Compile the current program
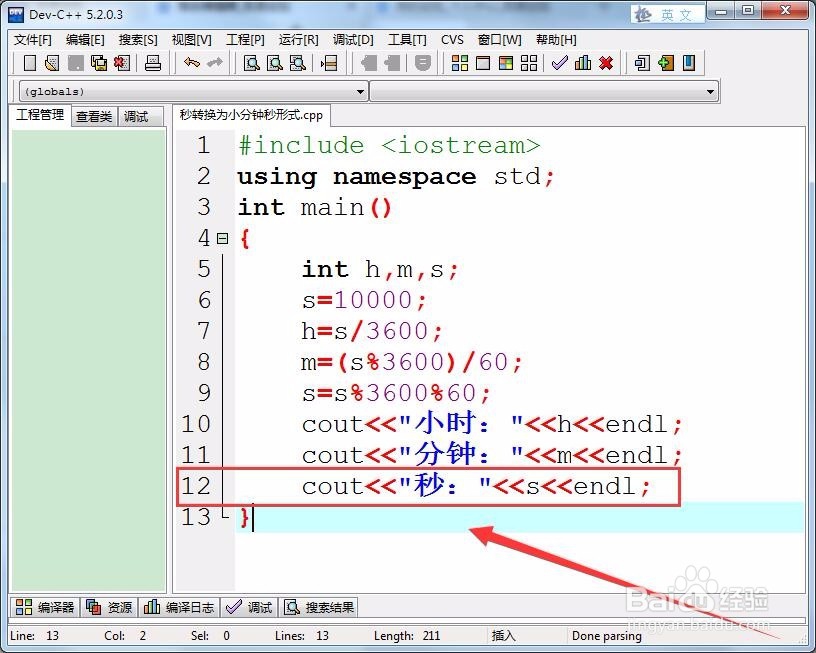This screenshot has height=653, width=816. pyautogui.click(x=459, y=62)
